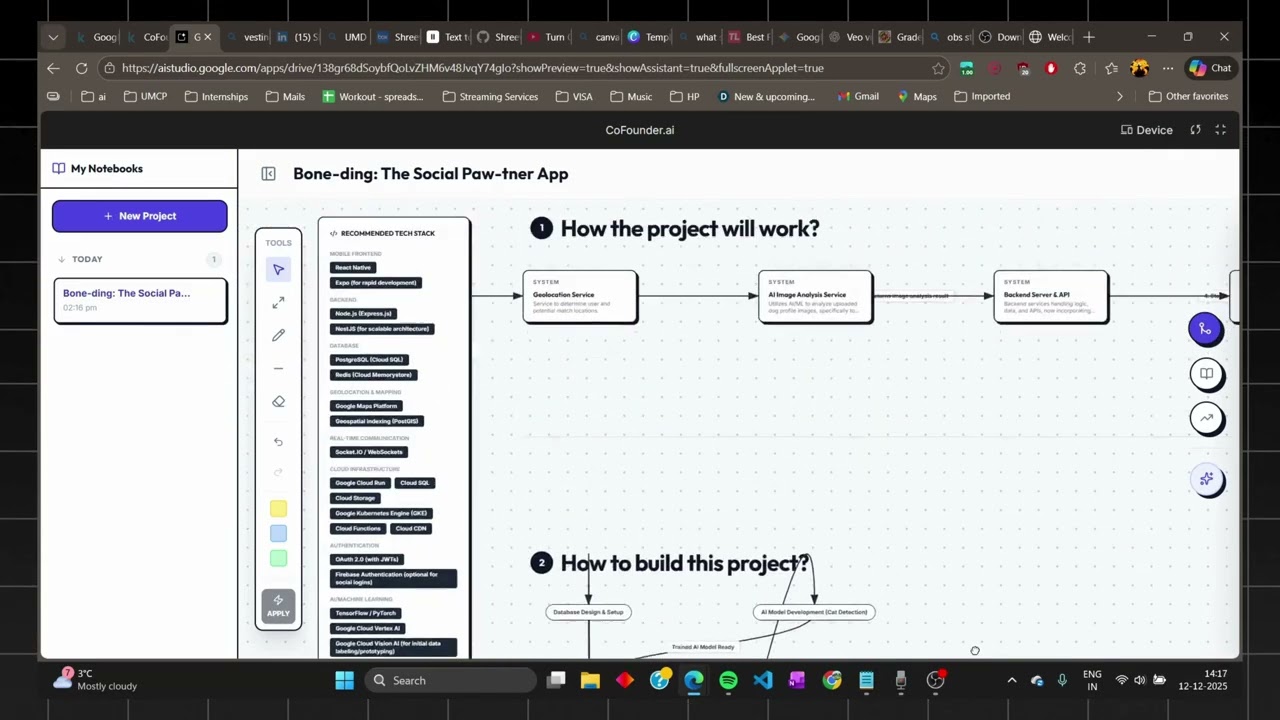Select the Geolocation Service node

[580, 296]
